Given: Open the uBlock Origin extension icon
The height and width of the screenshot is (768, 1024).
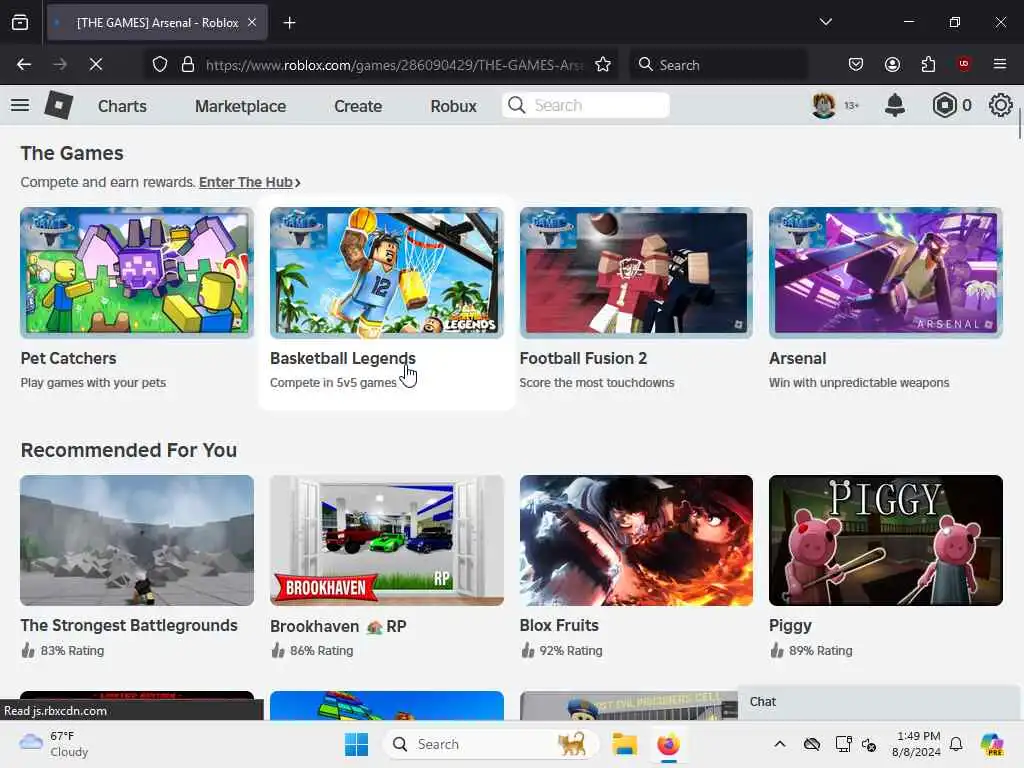Looking at the screenshot, I should [964, 64].
